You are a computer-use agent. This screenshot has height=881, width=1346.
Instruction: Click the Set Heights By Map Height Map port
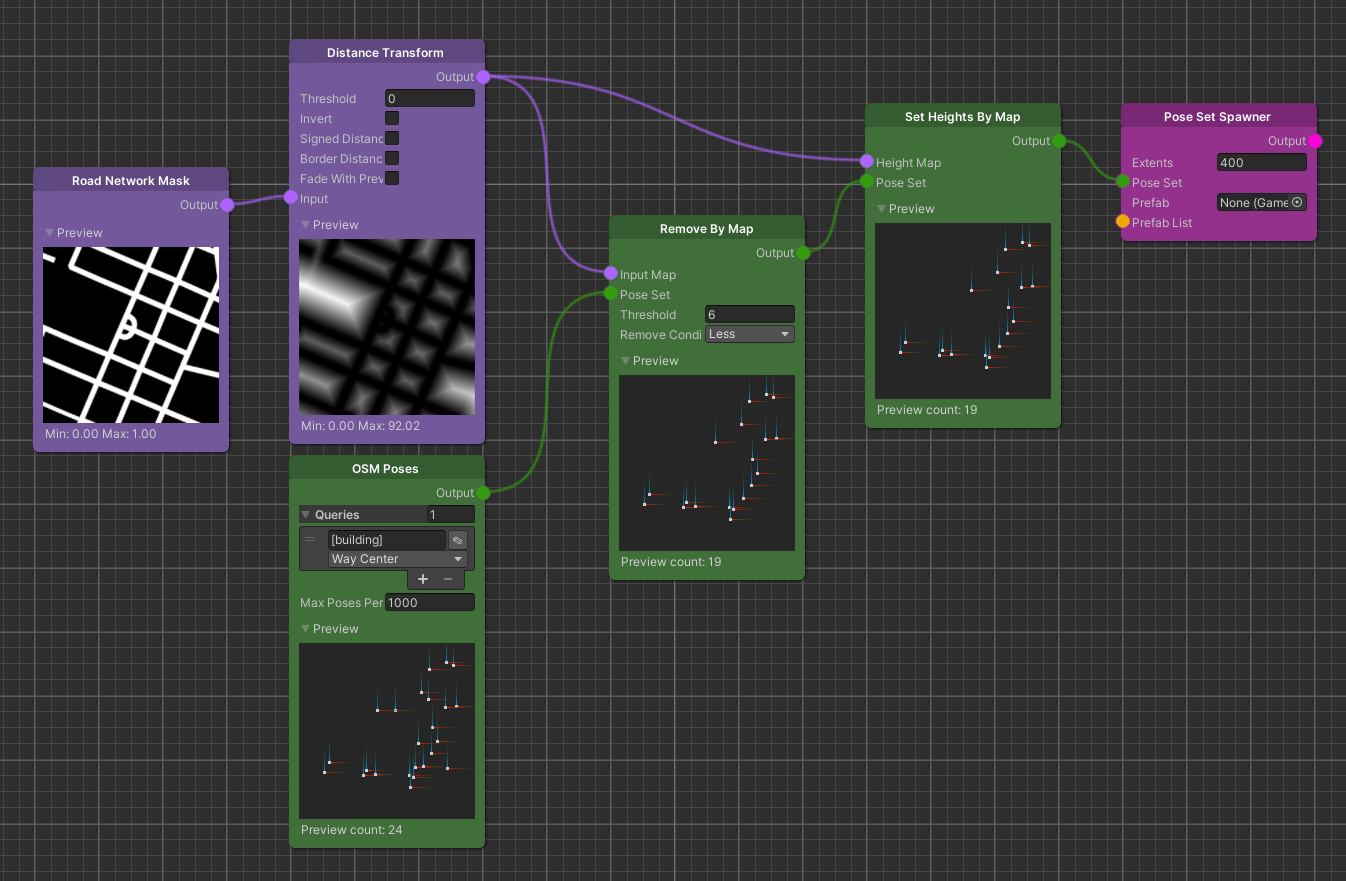(867, 162)
